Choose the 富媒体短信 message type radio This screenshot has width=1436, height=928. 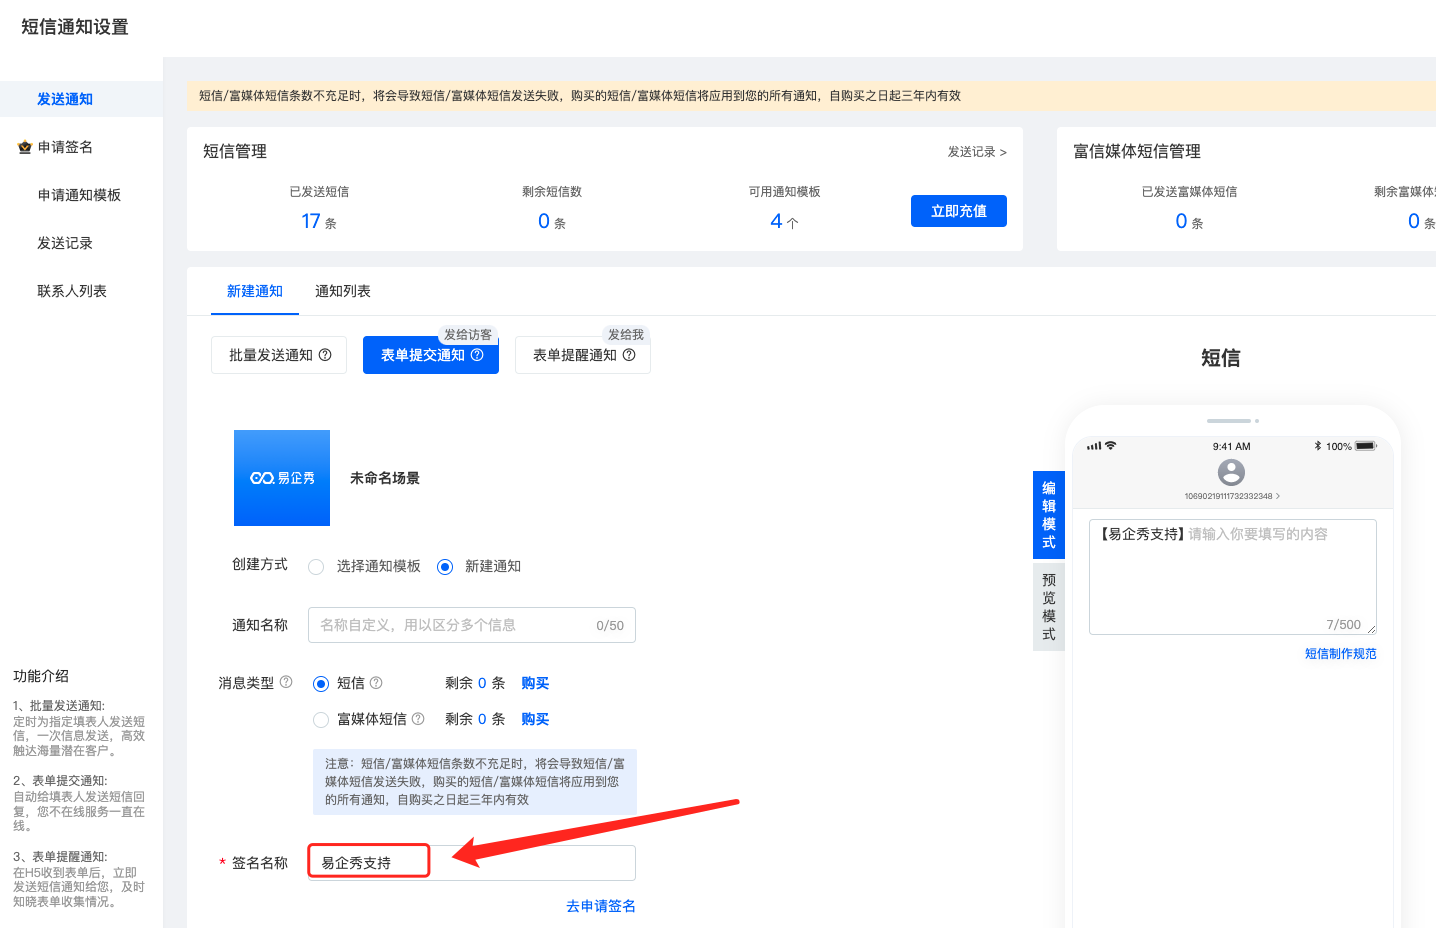coord(321,720)
